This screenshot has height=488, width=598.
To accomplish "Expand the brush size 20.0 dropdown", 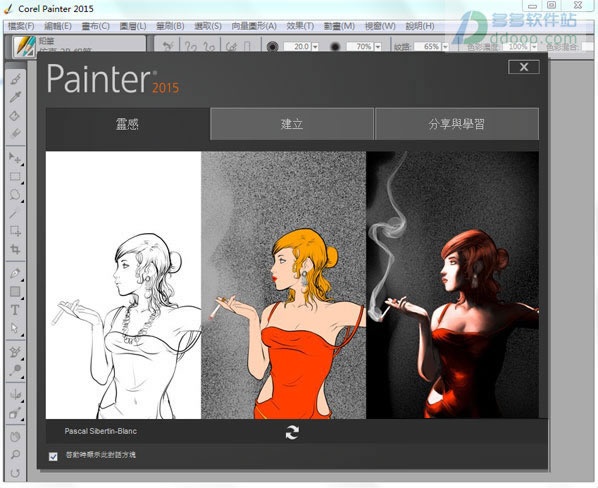I will pos(315,47).
